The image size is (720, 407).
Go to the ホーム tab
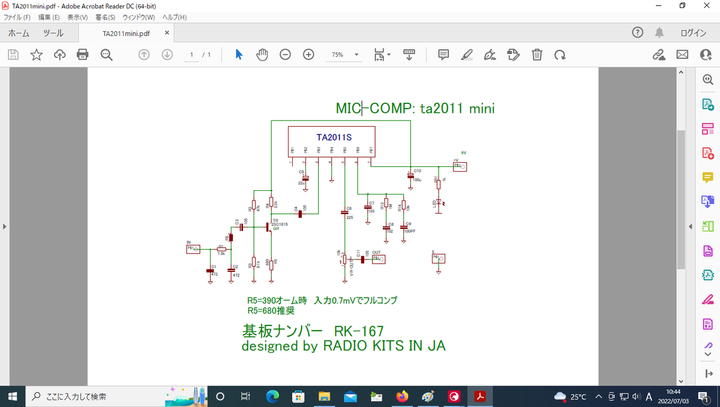tap(18, 33)
